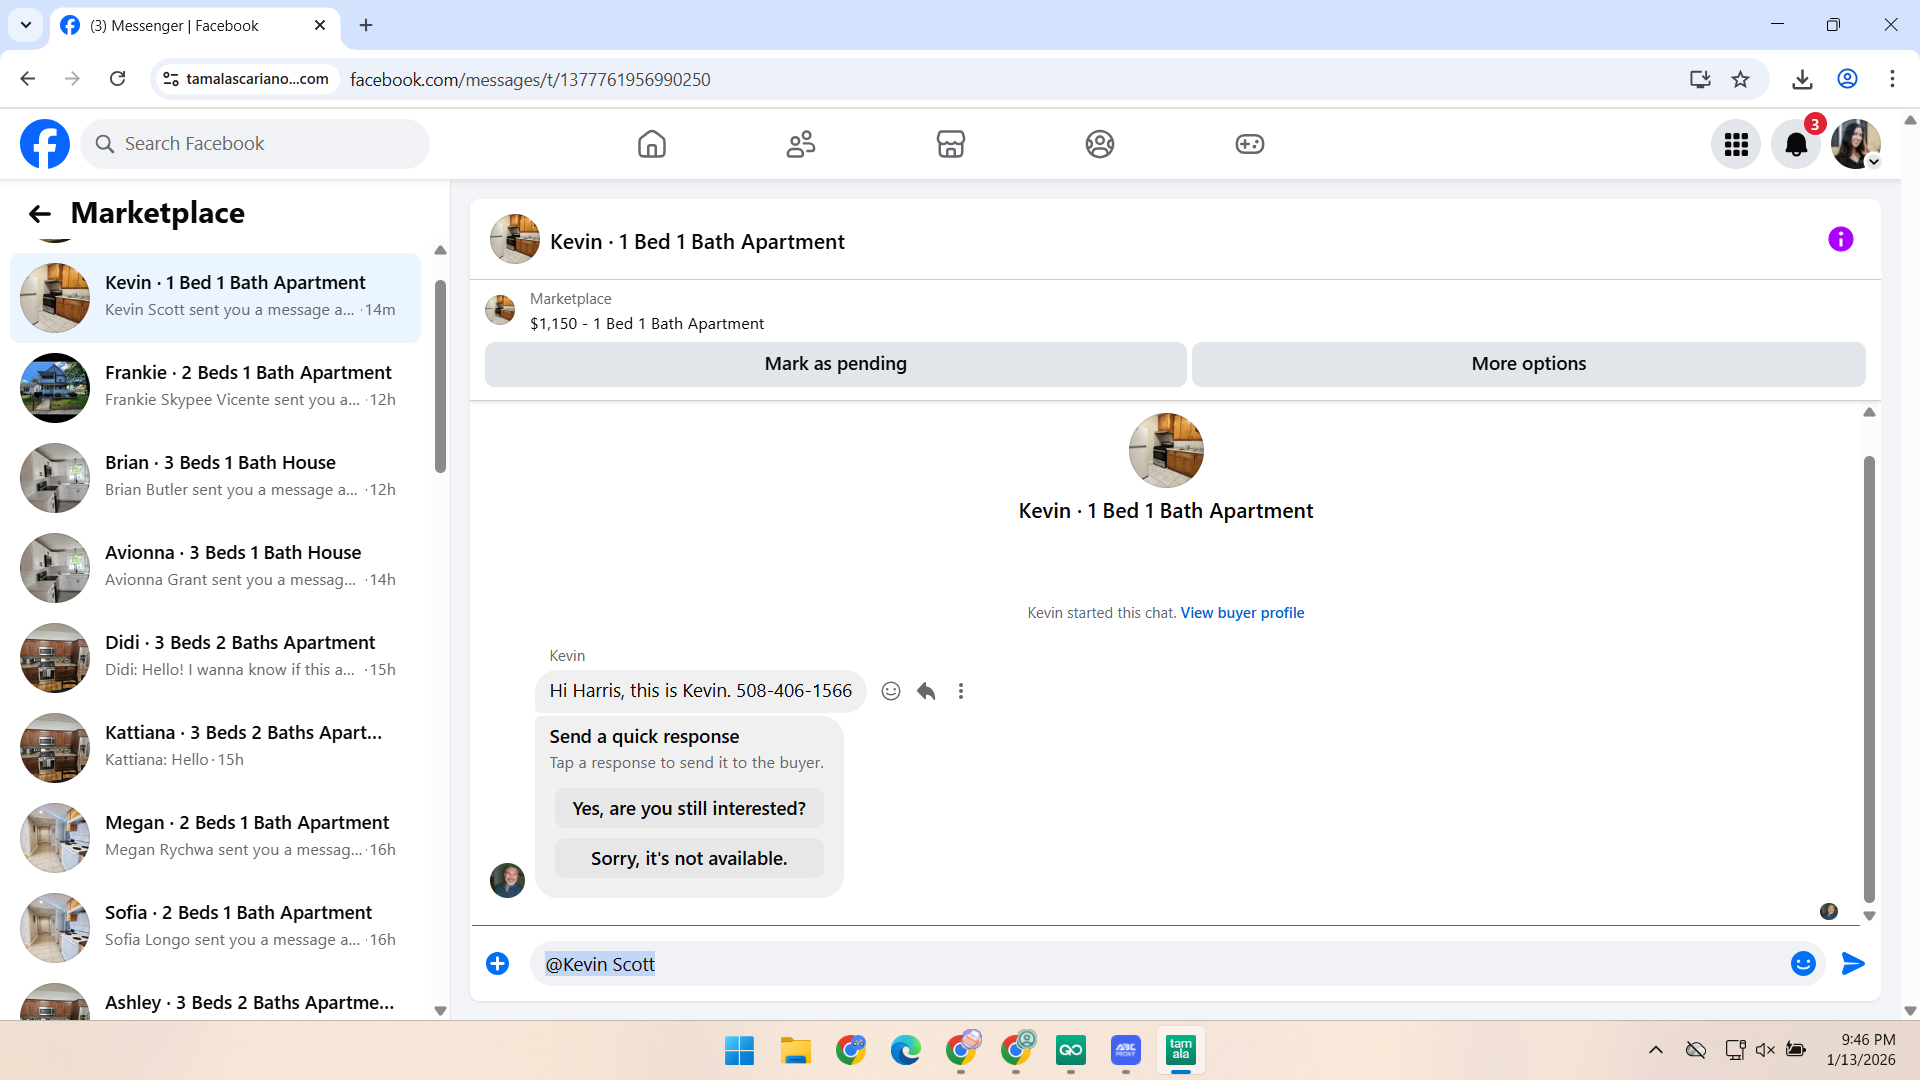Viewport: 1920px width, 1080px height.
Task: Open the nine-dot Menu grid icon
Action: point(1736,145)
